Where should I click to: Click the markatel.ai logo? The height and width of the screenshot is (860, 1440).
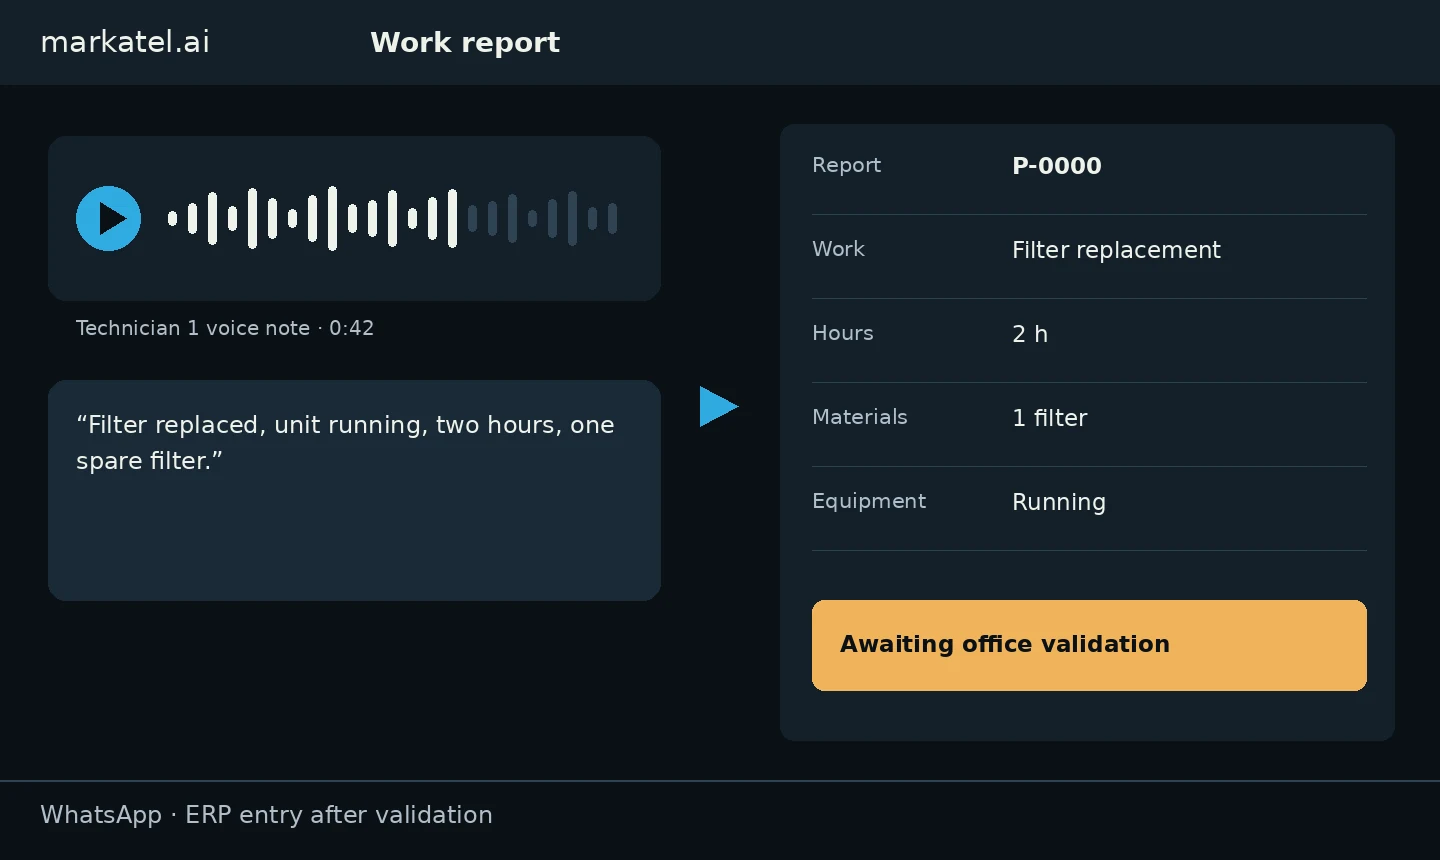click(125, 42)
